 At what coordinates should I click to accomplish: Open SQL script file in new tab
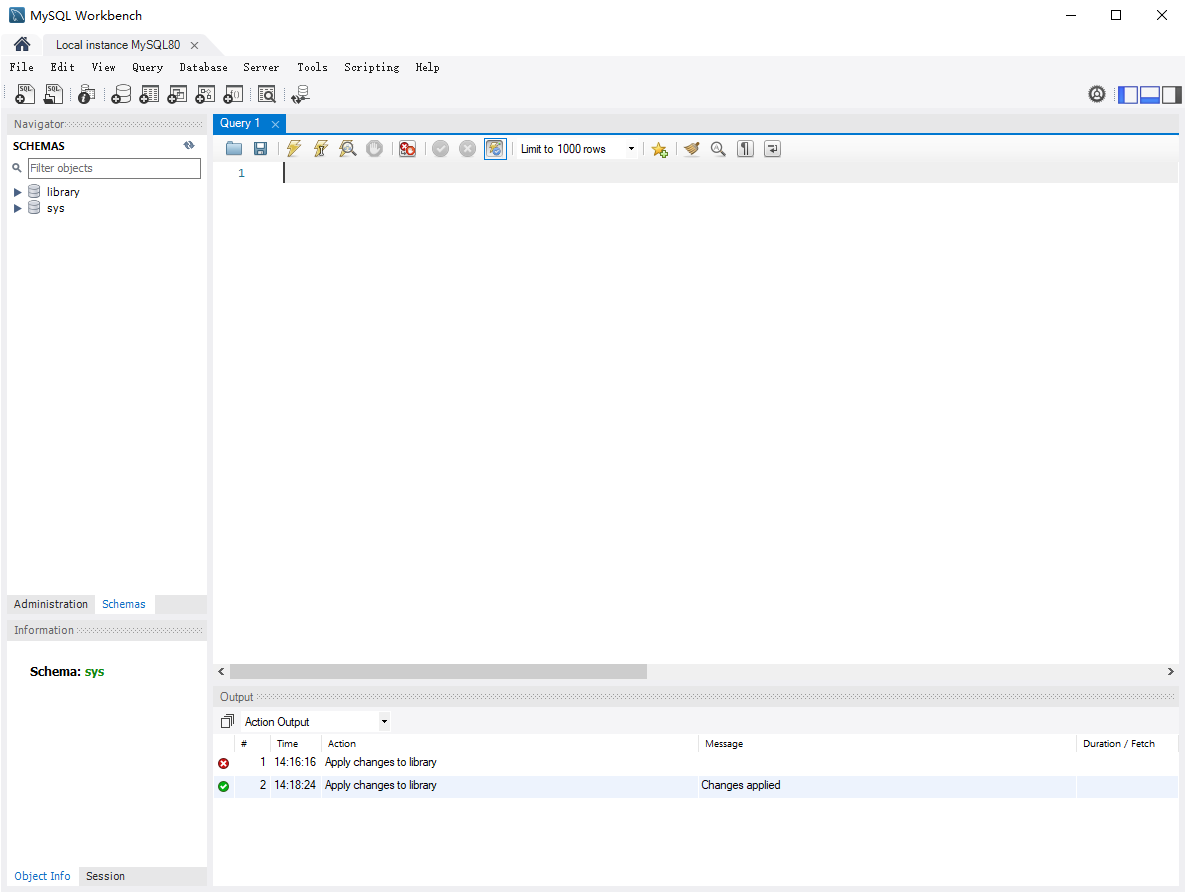click(x=53, y=94)
